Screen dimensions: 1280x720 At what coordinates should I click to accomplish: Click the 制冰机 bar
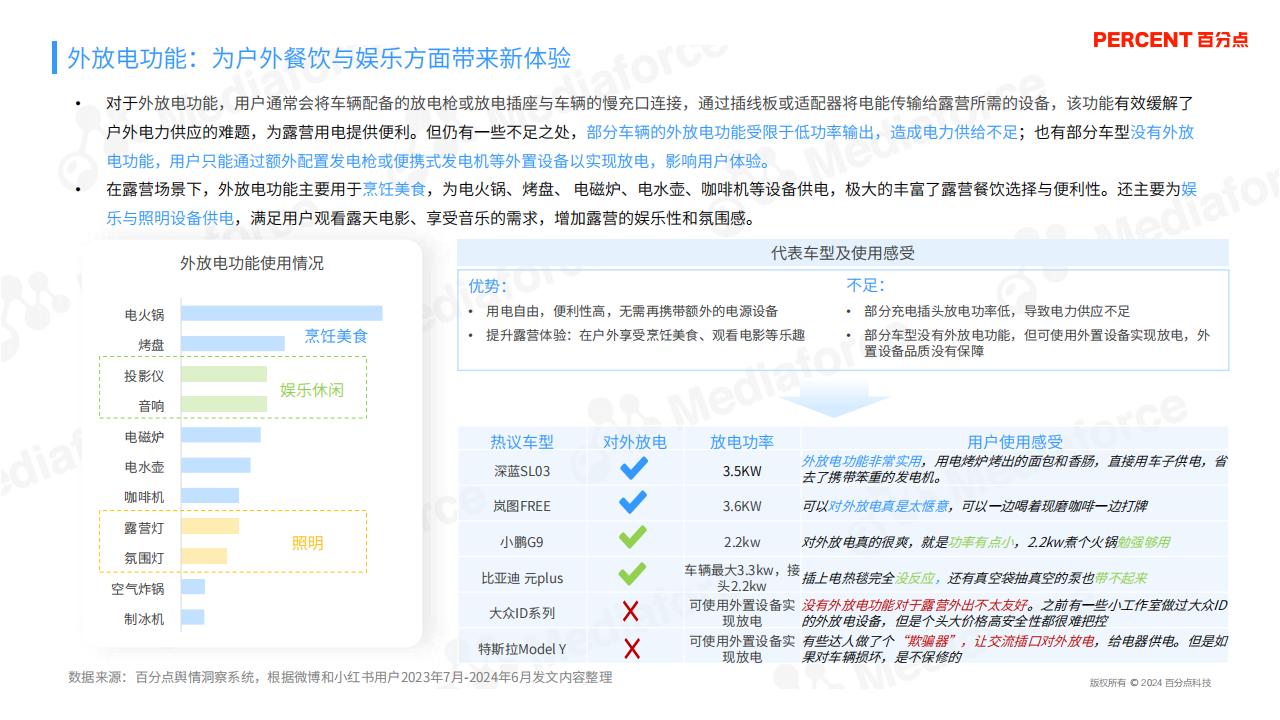[x=192, y=617]
